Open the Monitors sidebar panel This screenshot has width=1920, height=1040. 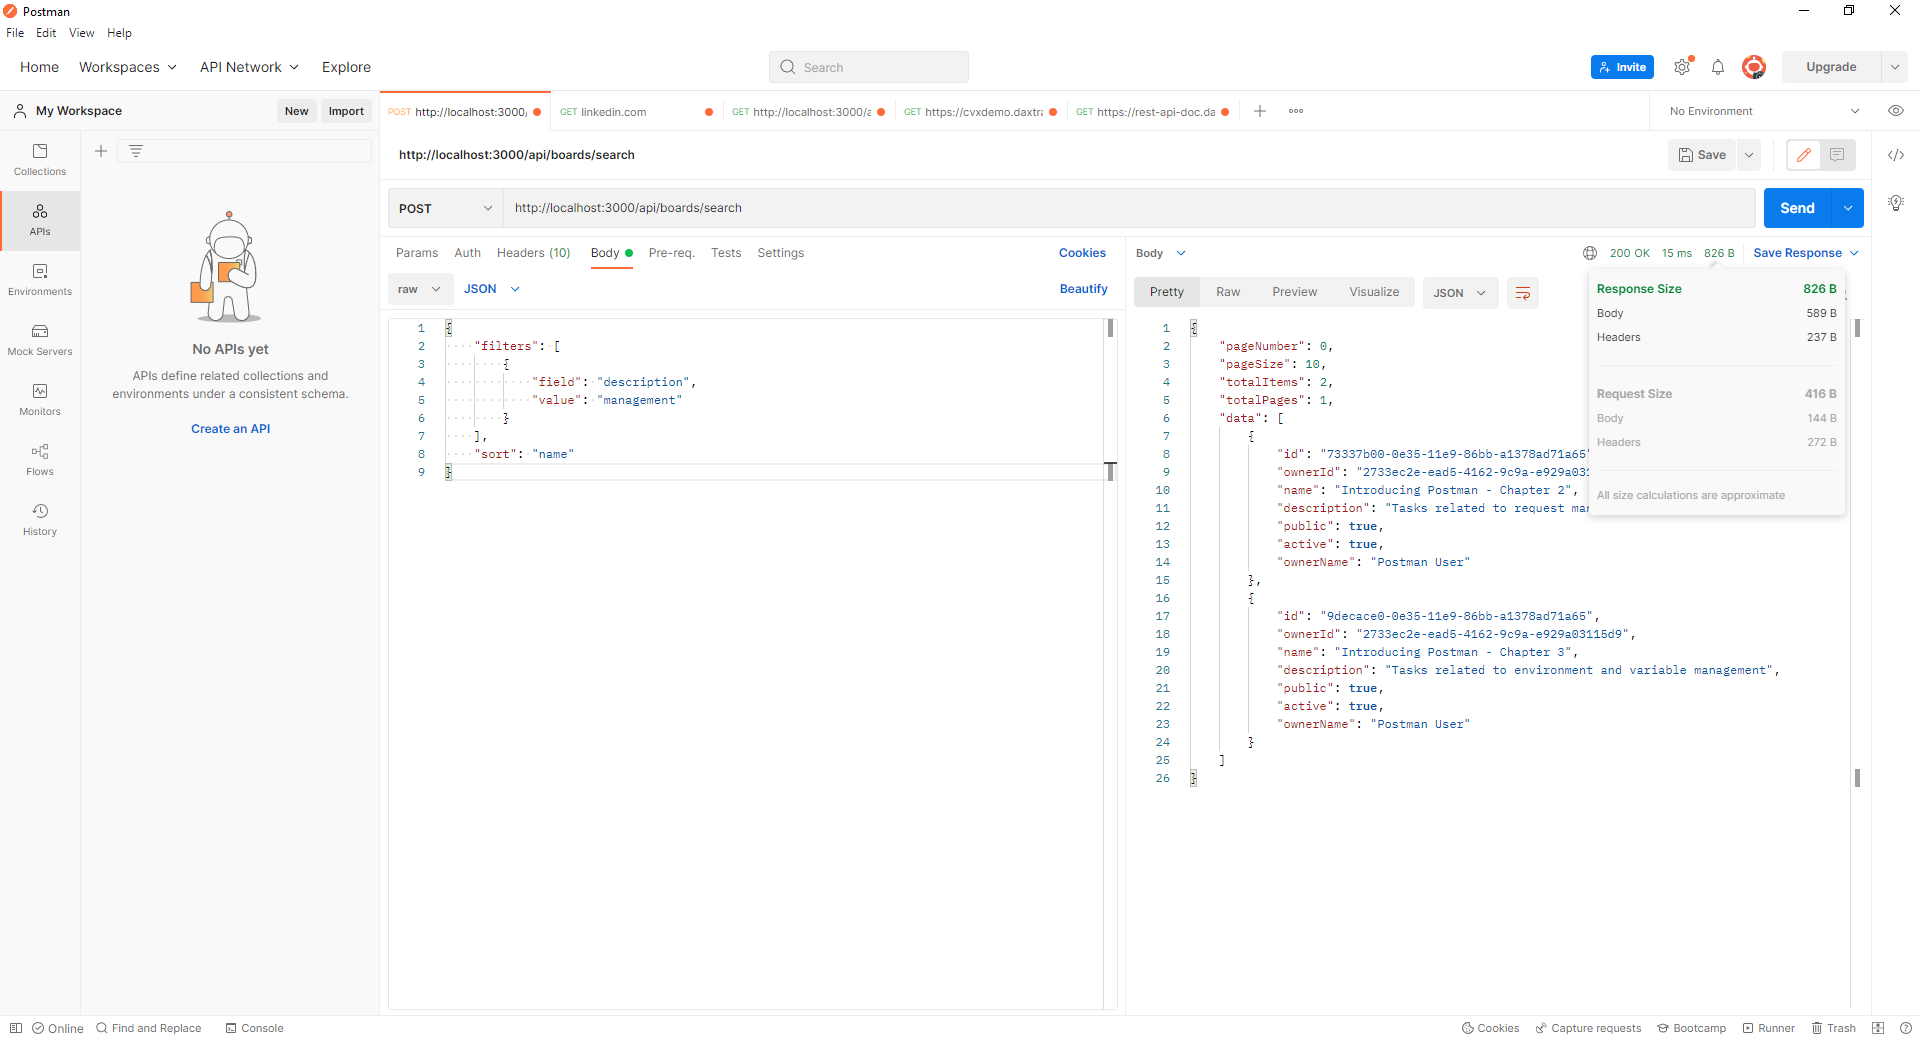(x=40, y=400)
